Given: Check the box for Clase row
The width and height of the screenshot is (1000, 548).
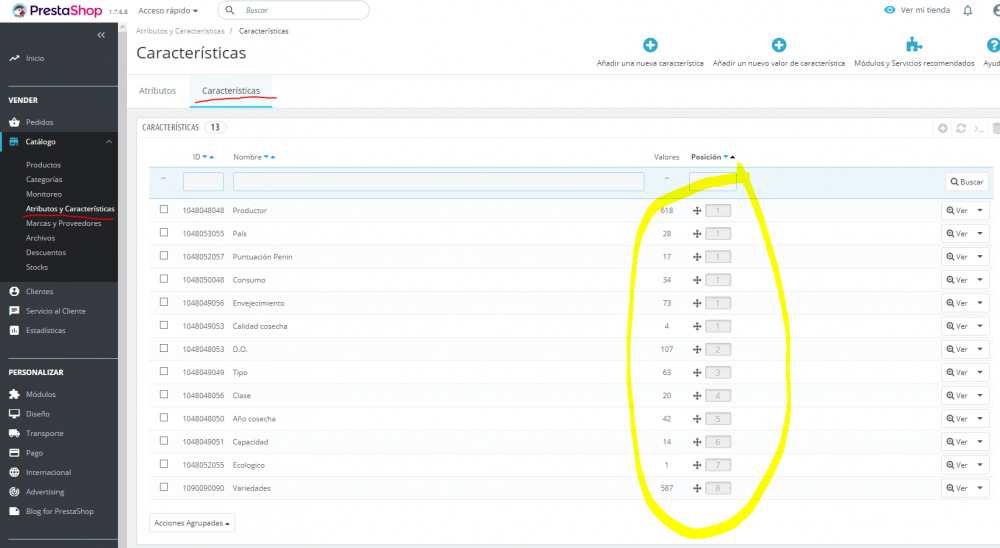Looking at the screenshot, I should (x=164, y=394).
